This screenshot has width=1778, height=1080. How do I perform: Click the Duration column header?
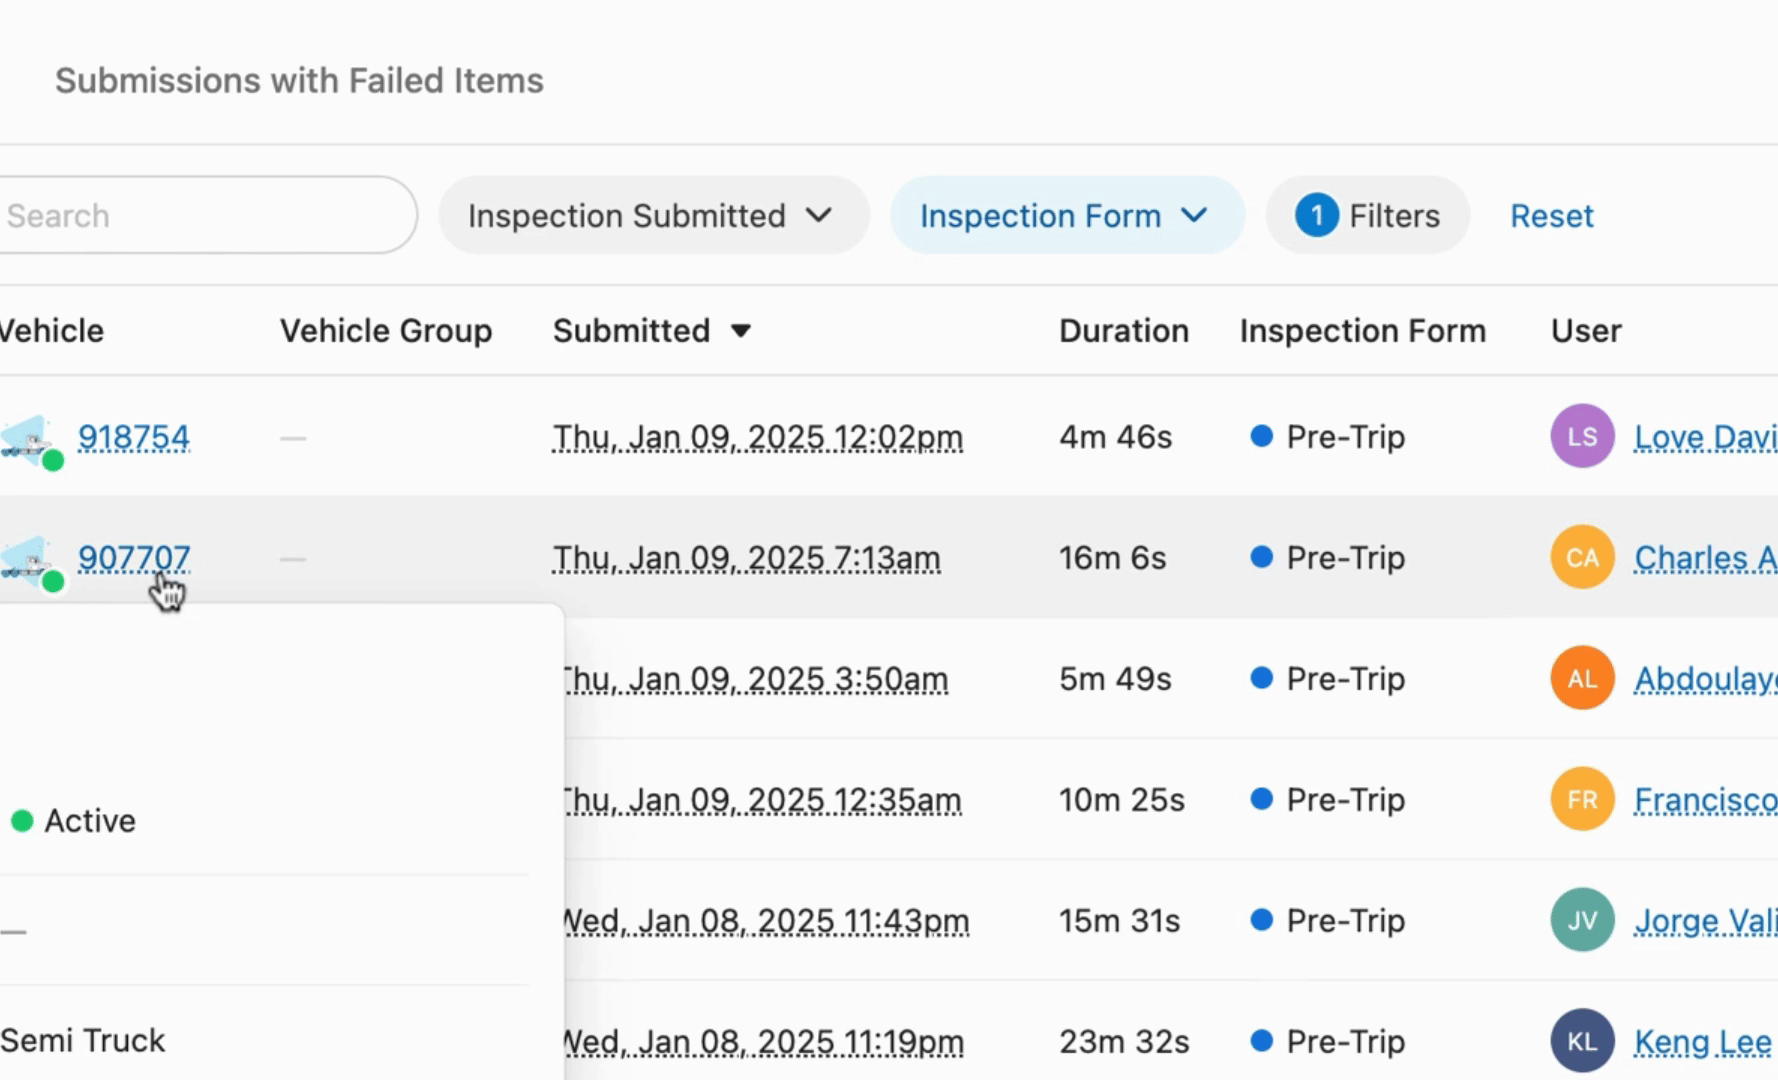coord(1123,331)
